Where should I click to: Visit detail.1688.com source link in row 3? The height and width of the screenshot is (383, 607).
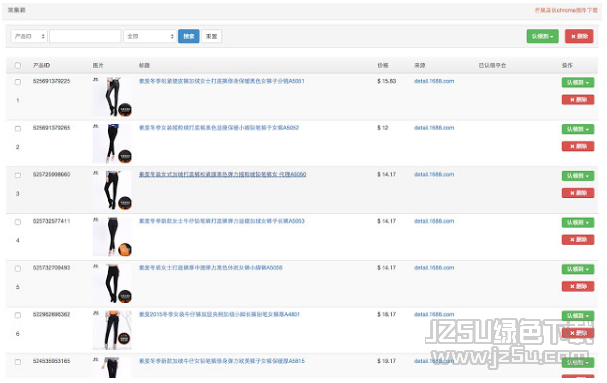434,175
